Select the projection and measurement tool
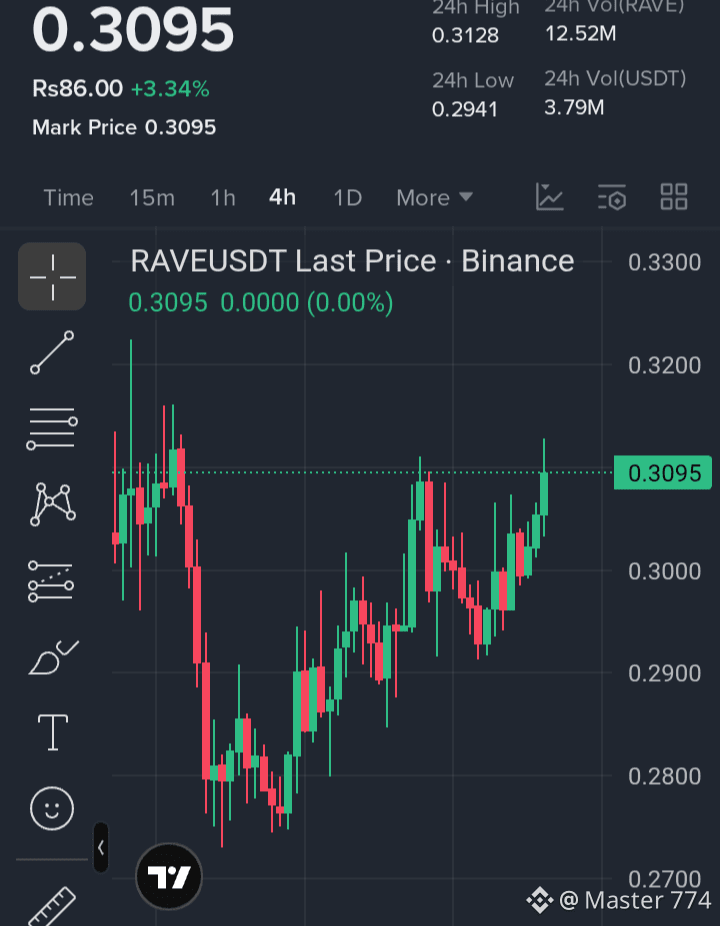Image resolution: width=720 pixels, height=926 pixels. pyautogui.click(x=51, y=581)
